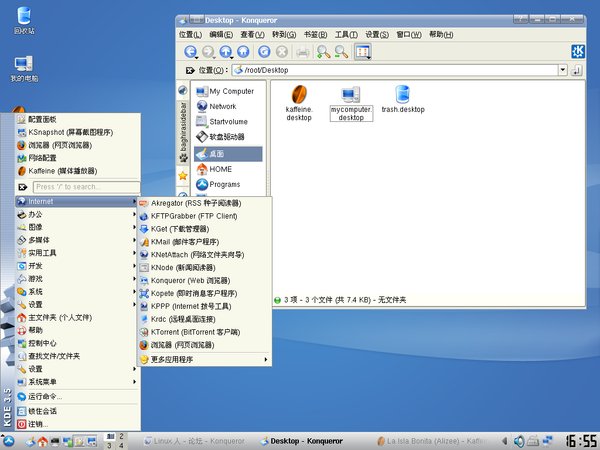This screenshot has height=450, width=600.
Task: Click the zoom in magnifier icon
Action: pos(323,52)
